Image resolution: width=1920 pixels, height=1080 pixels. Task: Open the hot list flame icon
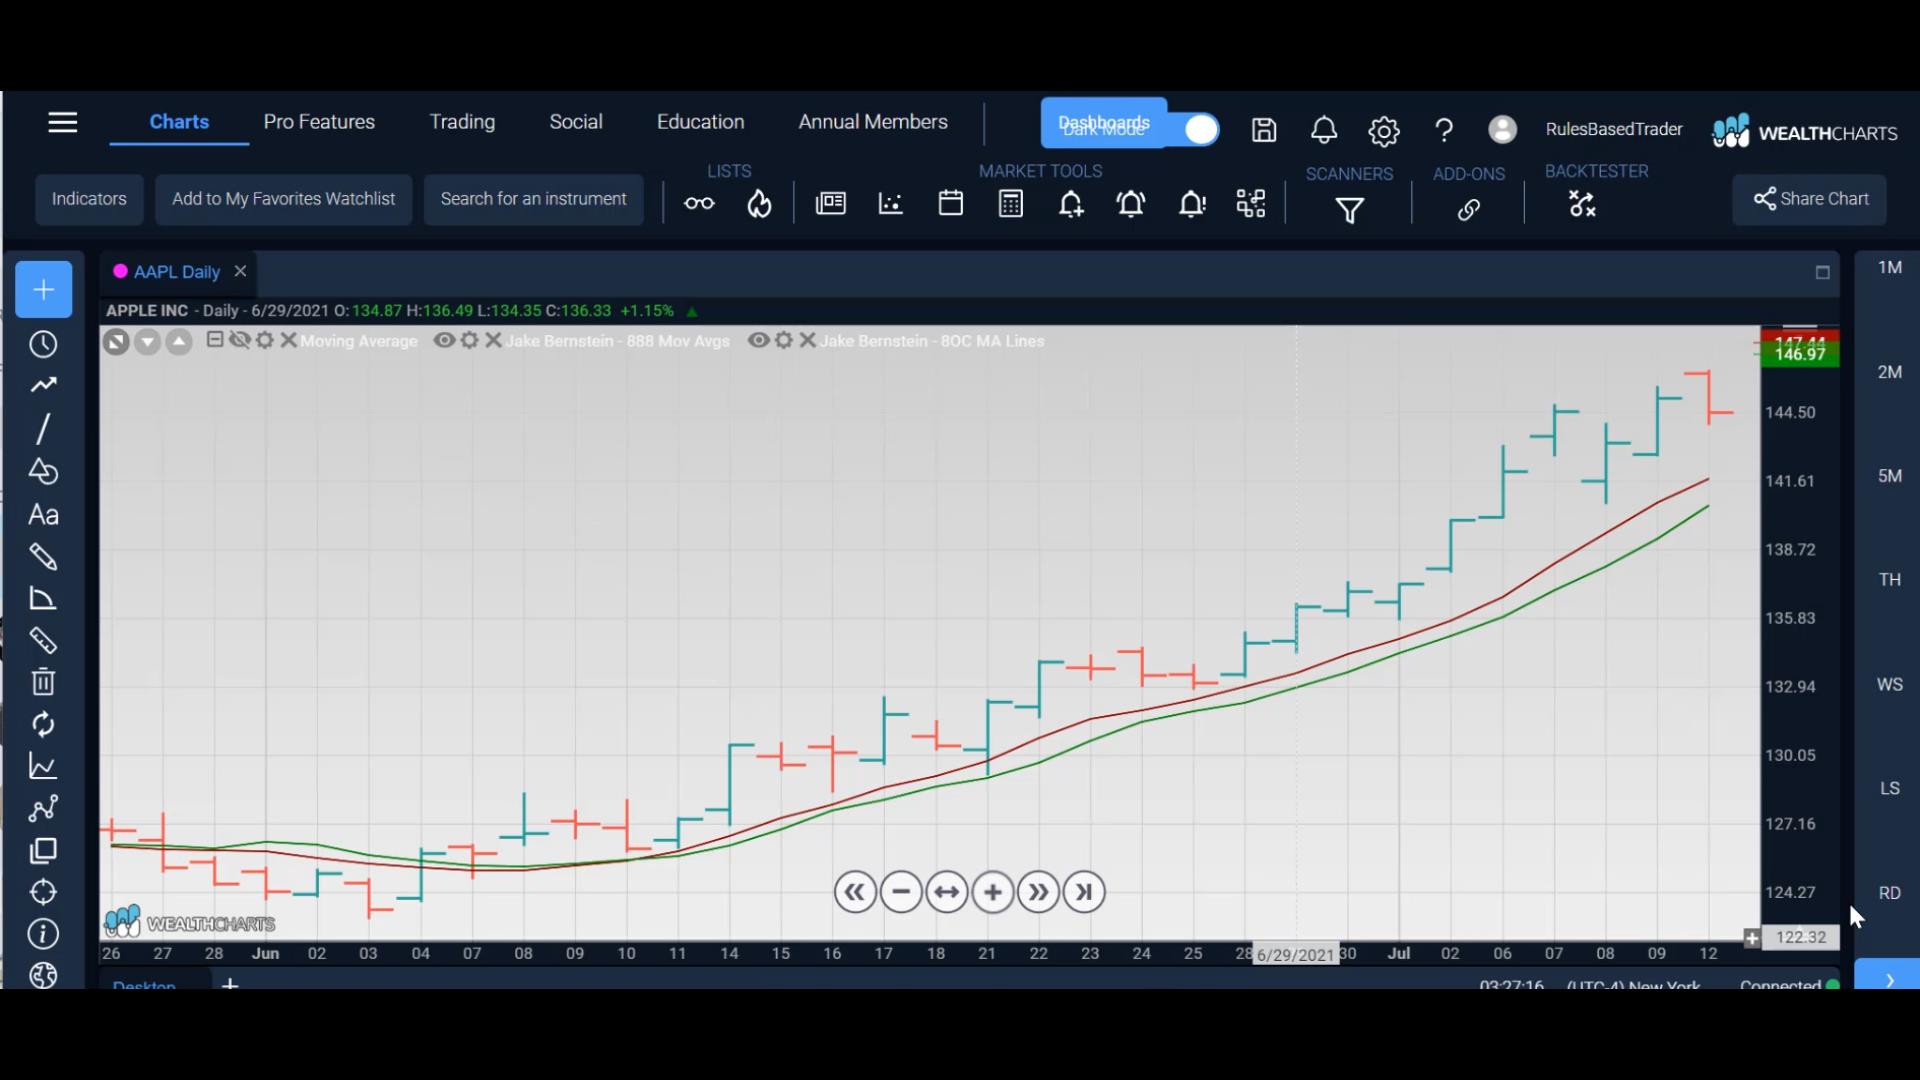click(760, 204)
